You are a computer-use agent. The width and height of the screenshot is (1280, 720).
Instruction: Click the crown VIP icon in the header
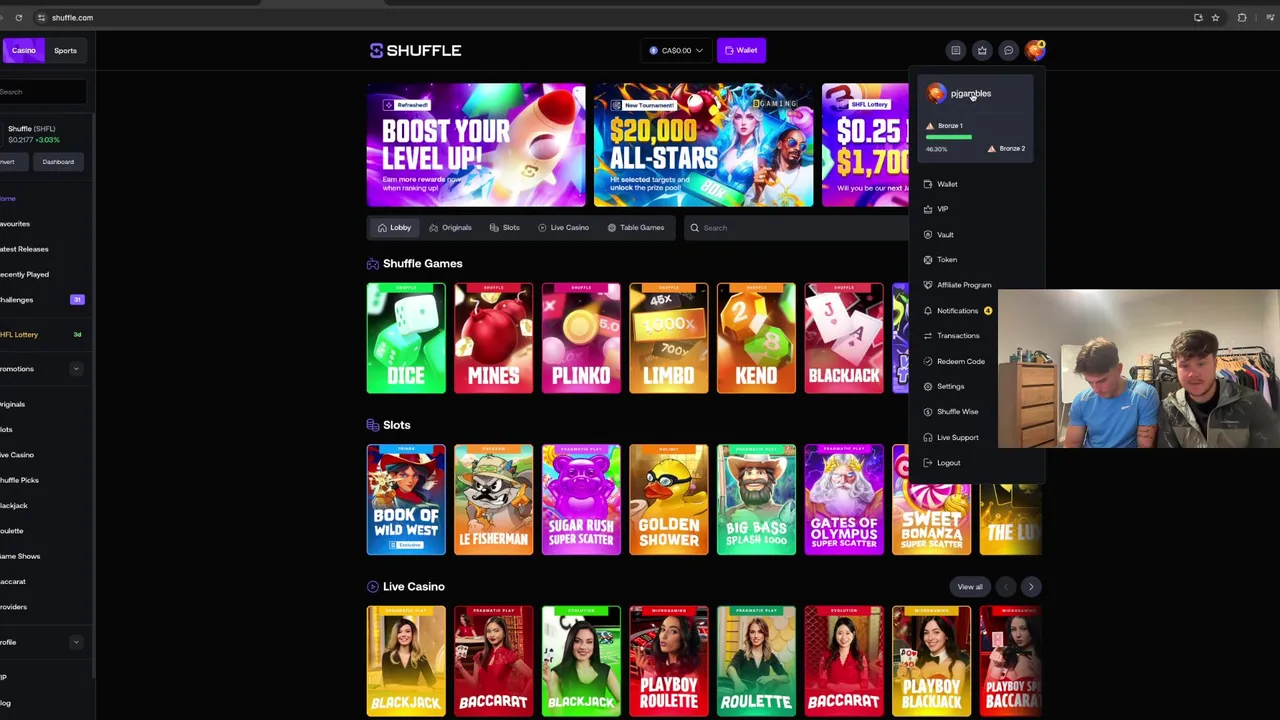[x=982, y=50]
